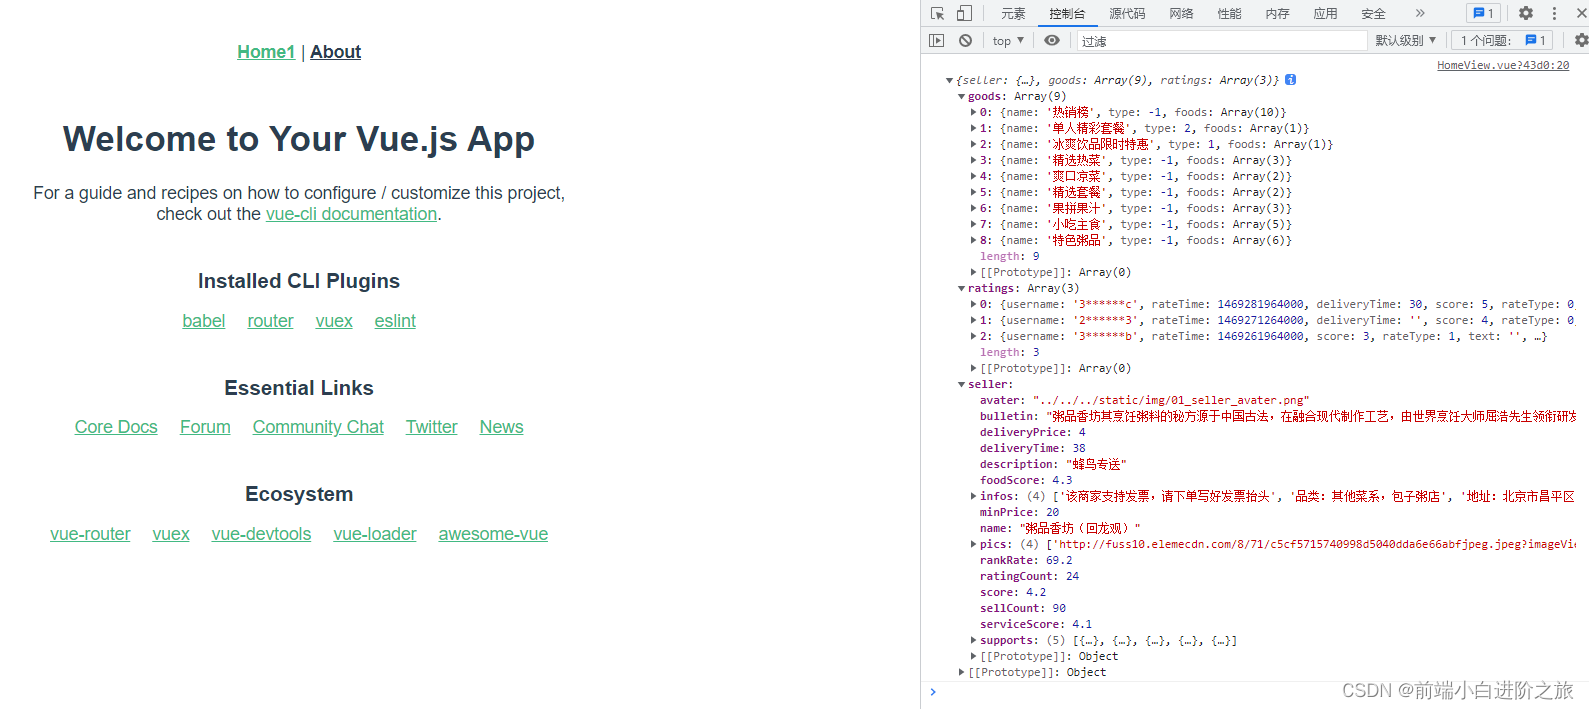The image size is (1589, 709).
Task: Click the object info icon beside ratings
Action: (x=1291, y=79)
